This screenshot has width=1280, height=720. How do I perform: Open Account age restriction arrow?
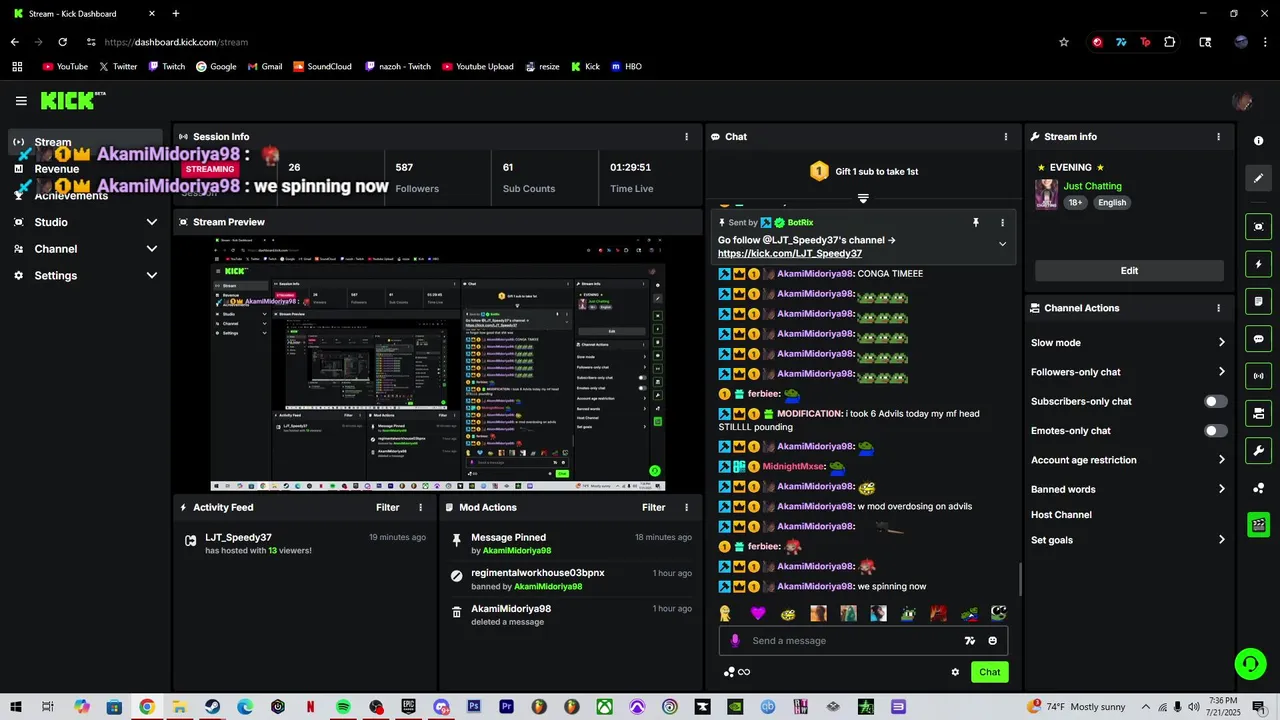pos(1221,460)
